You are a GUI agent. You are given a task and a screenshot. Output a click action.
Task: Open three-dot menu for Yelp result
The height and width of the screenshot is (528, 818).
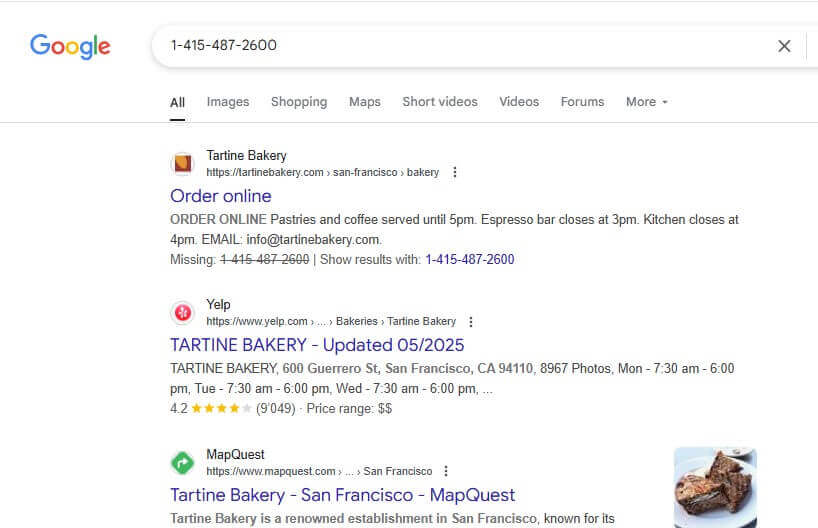(x=471, y=322)
